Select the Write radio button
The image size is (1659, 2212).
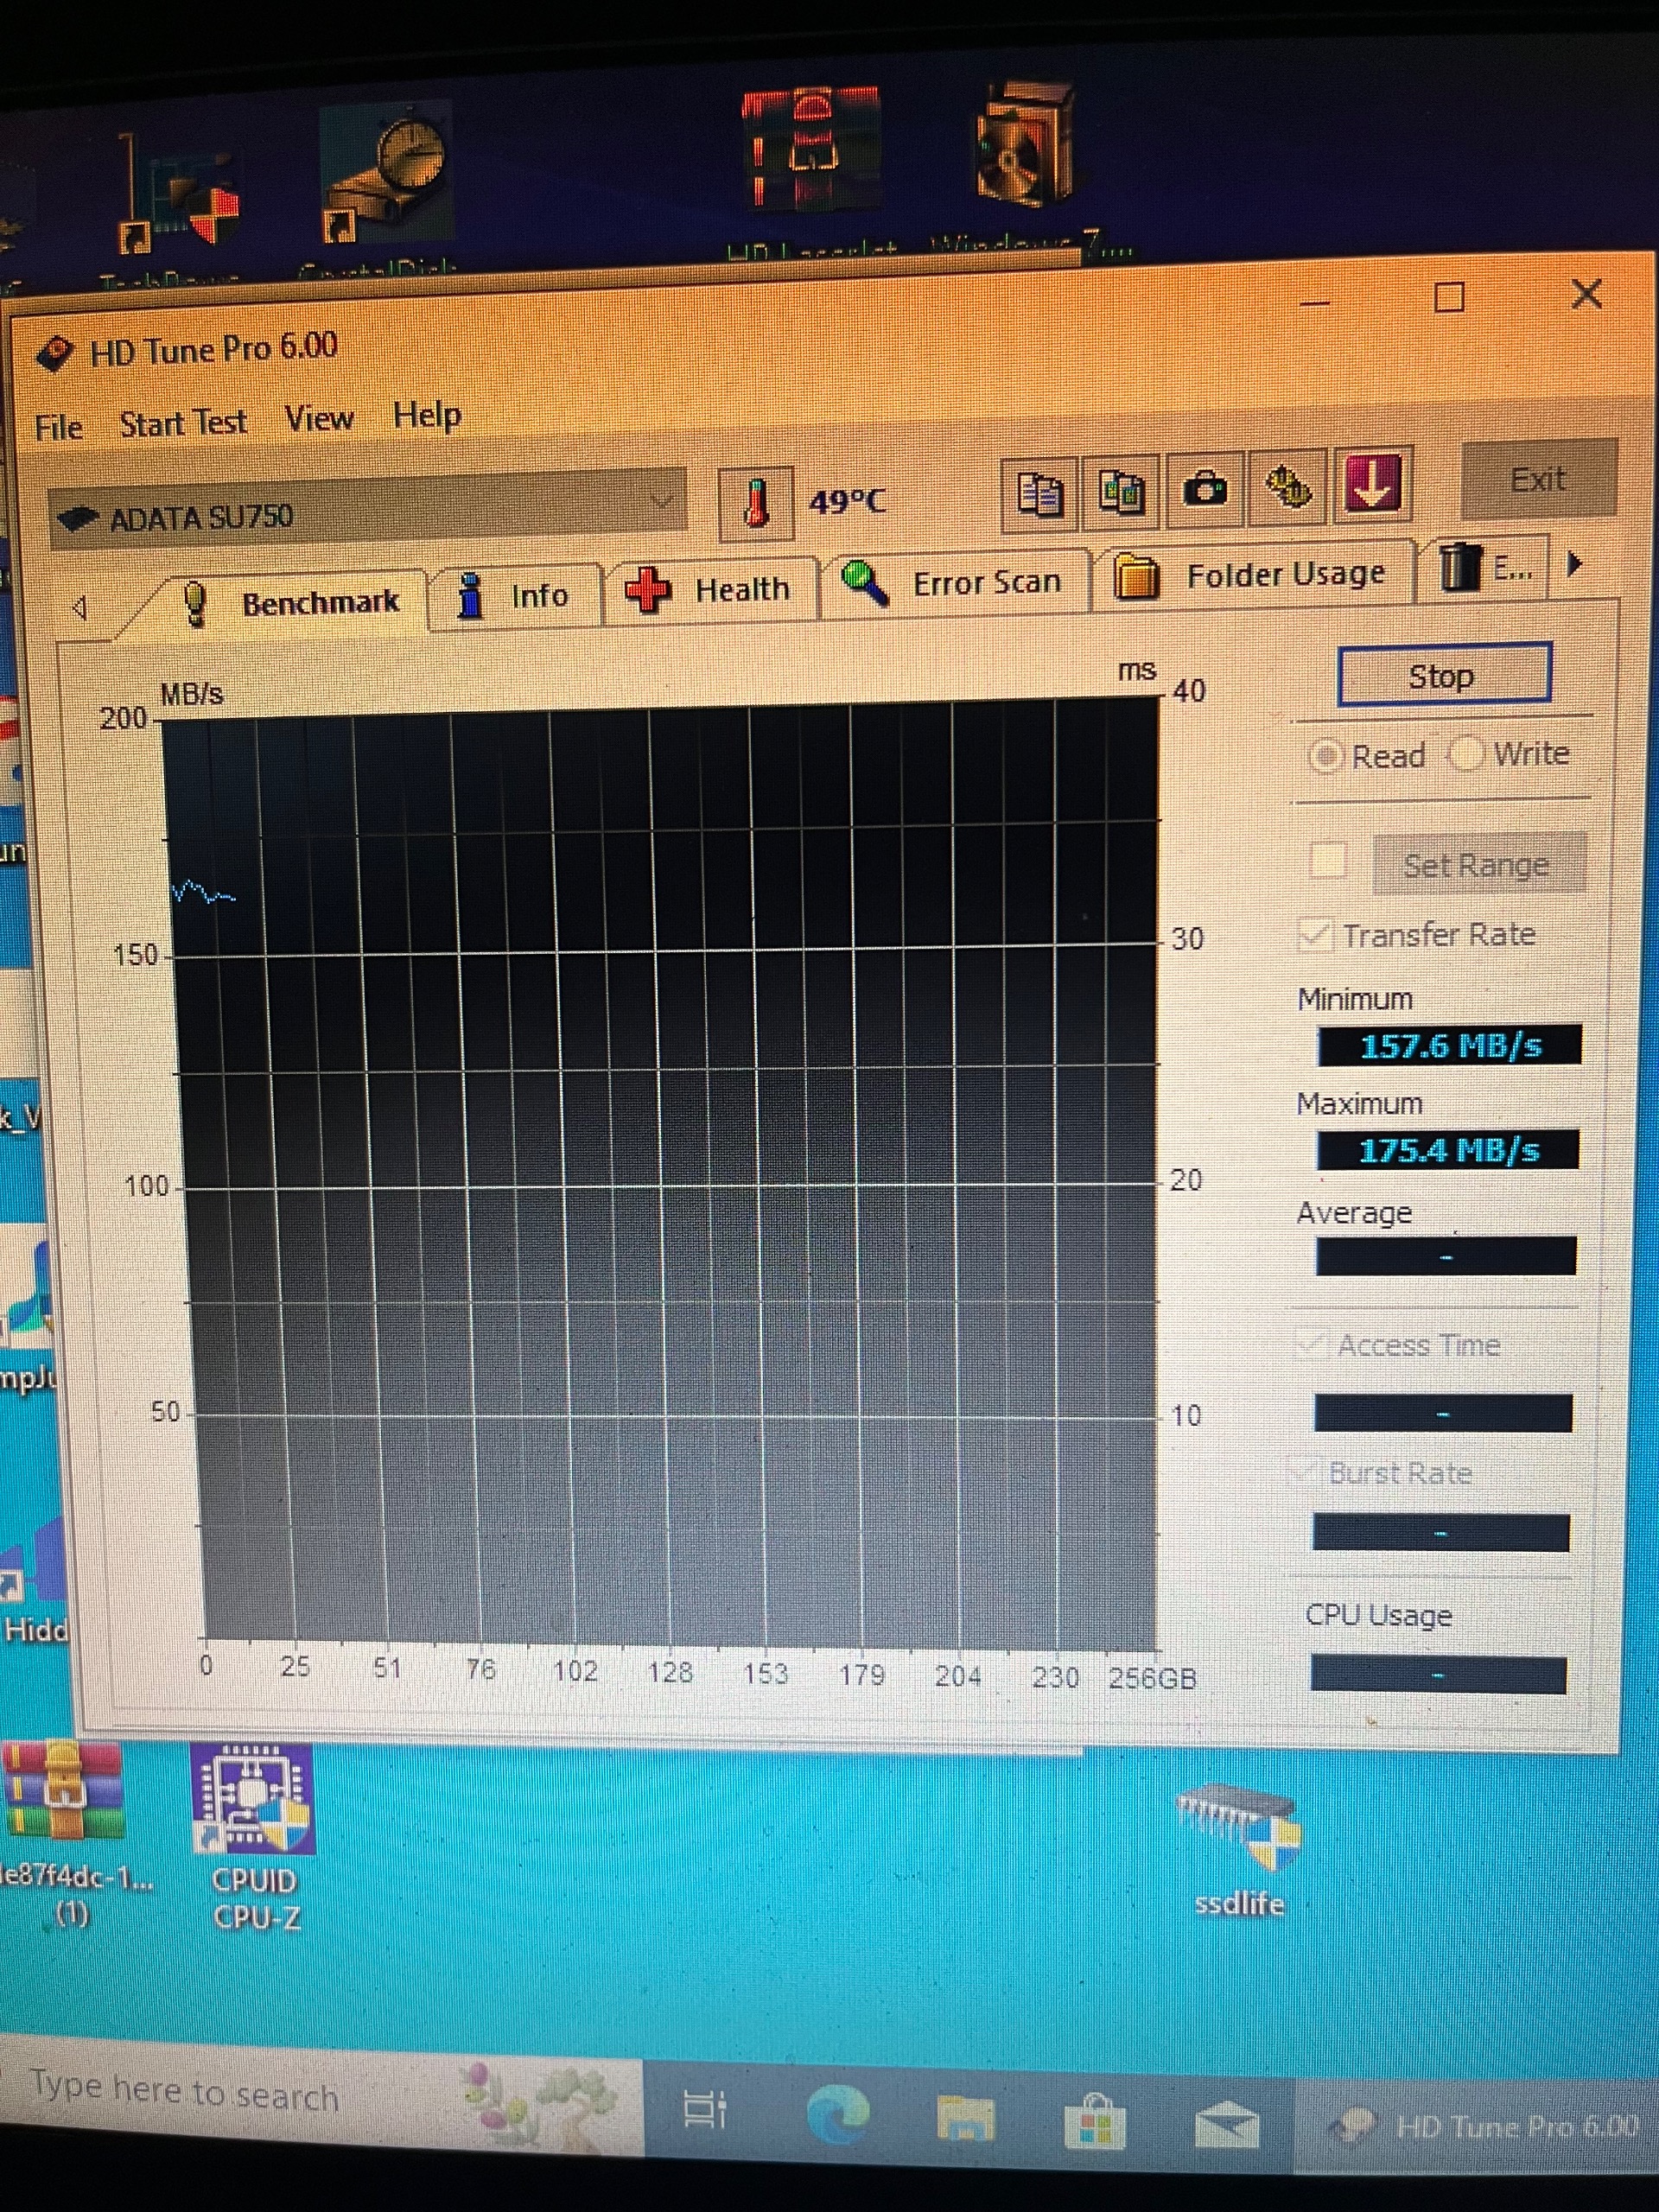tap(1466, 754)
